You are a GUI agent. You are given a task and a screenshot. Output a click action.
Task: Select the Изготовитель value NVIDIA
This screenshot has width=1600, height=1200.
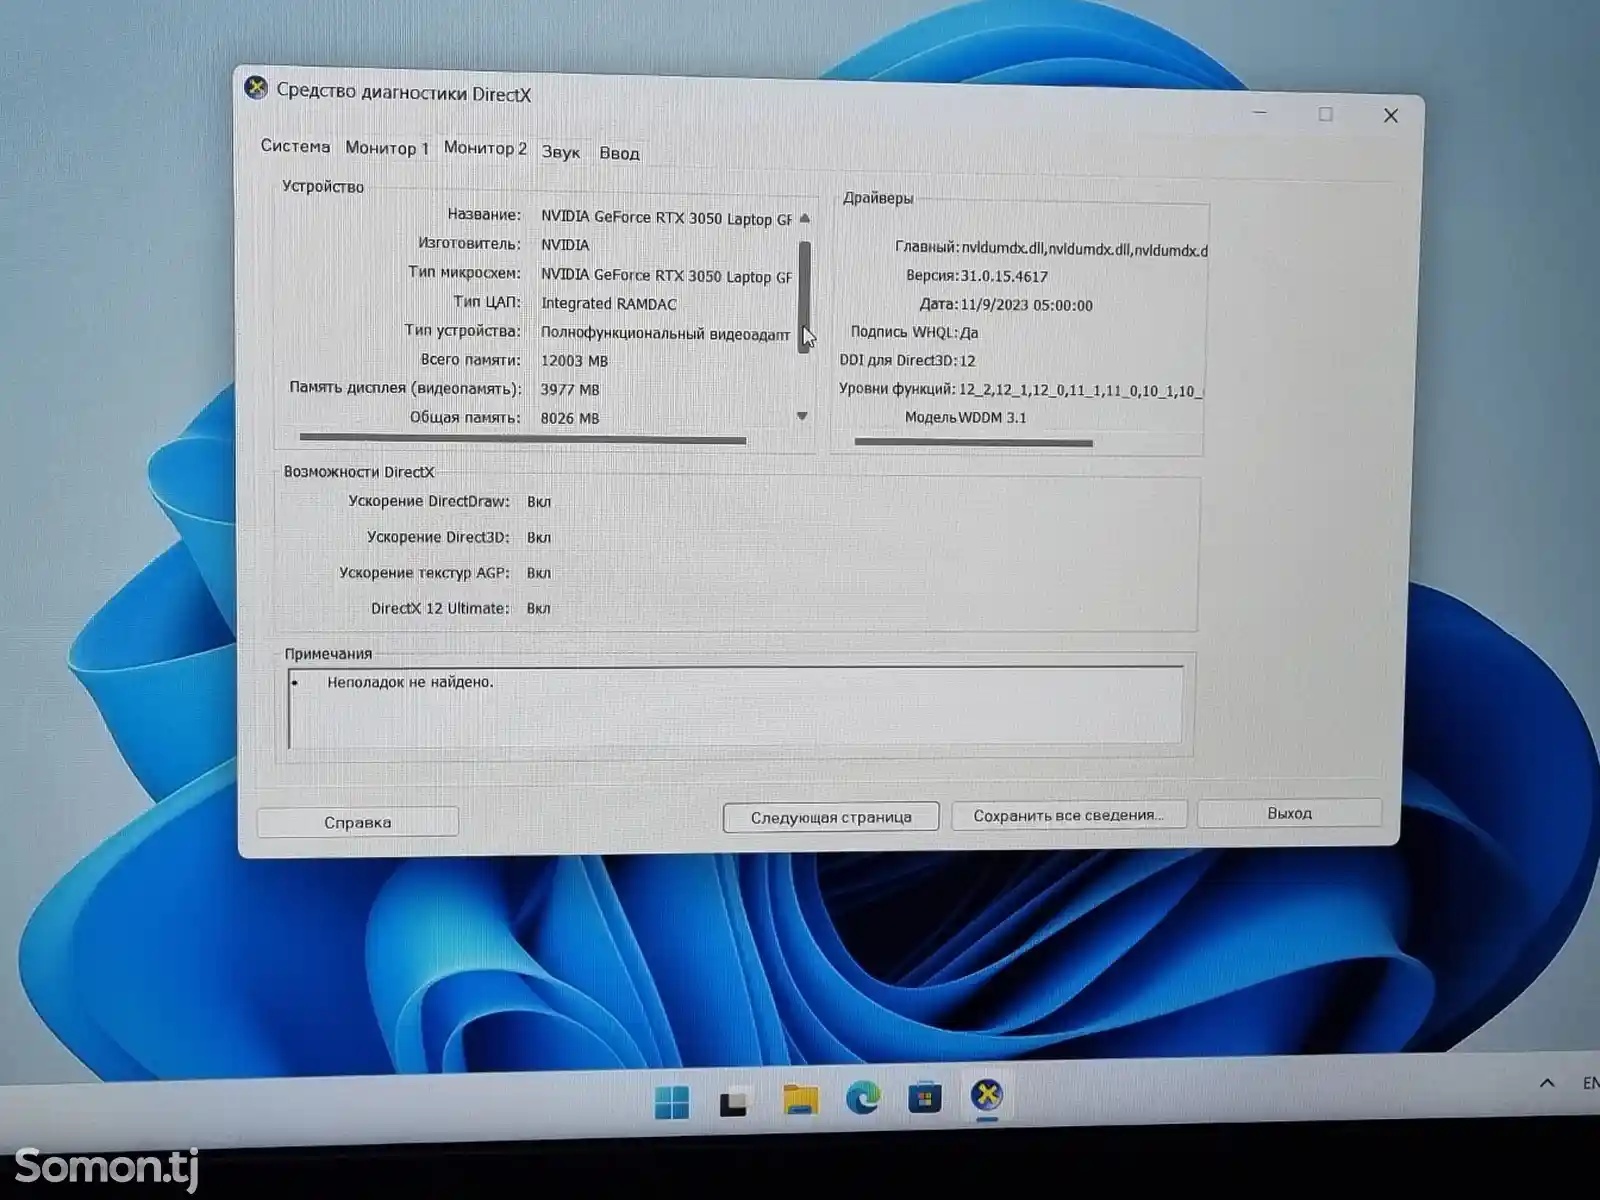(x=565, y=245)
